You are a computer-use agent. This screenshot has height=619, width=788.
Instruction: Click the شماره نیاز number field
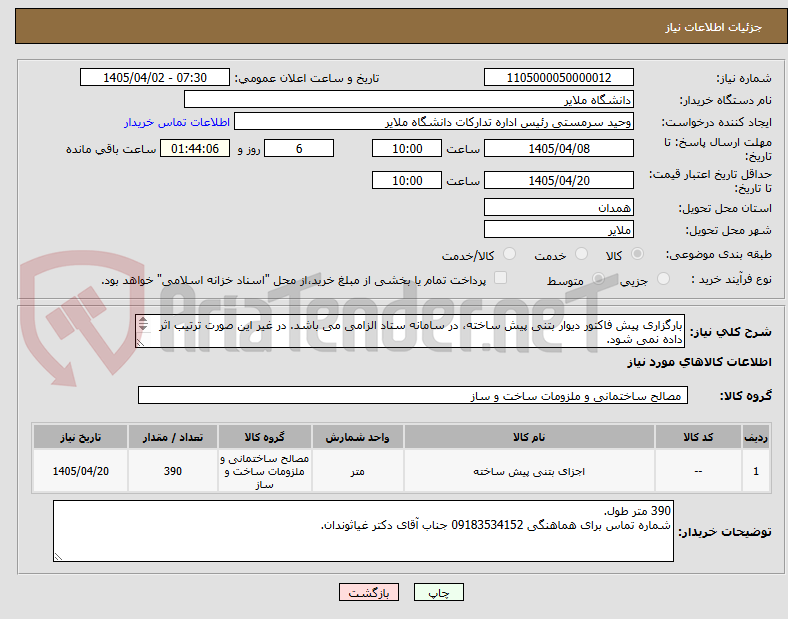(x=559, y=77)
